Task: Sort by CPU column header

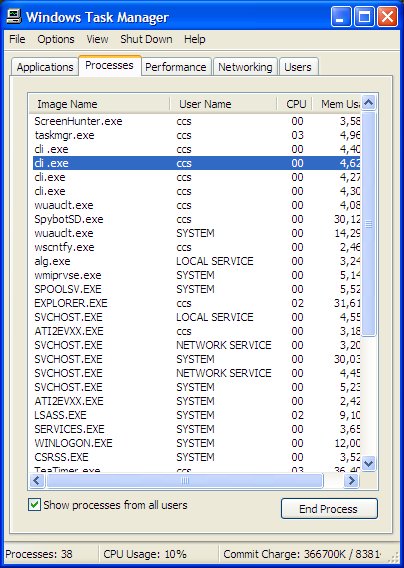Action: 294,104
